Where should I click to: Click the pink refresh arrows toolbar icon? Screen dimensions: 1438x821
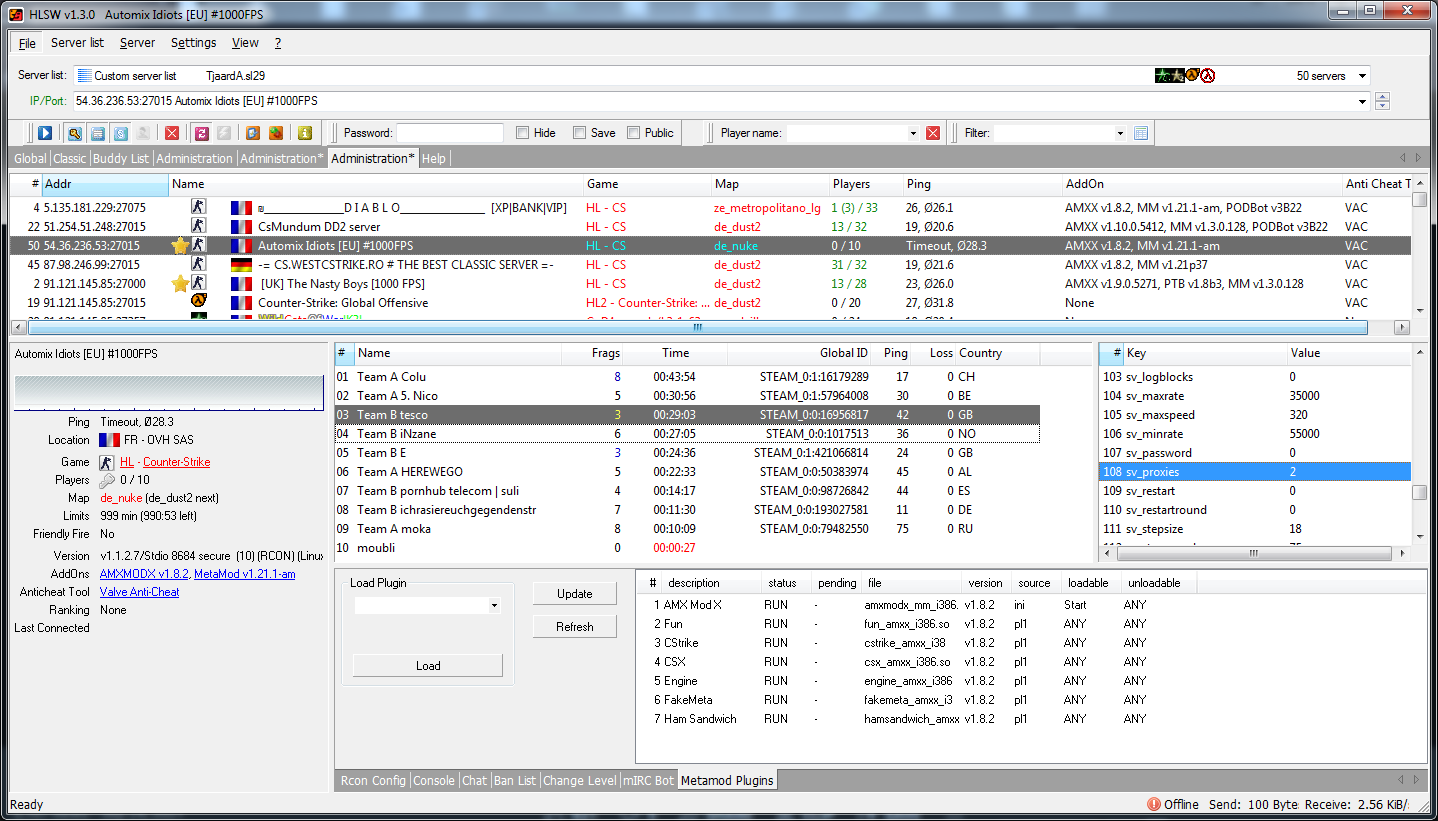[201, 132]
